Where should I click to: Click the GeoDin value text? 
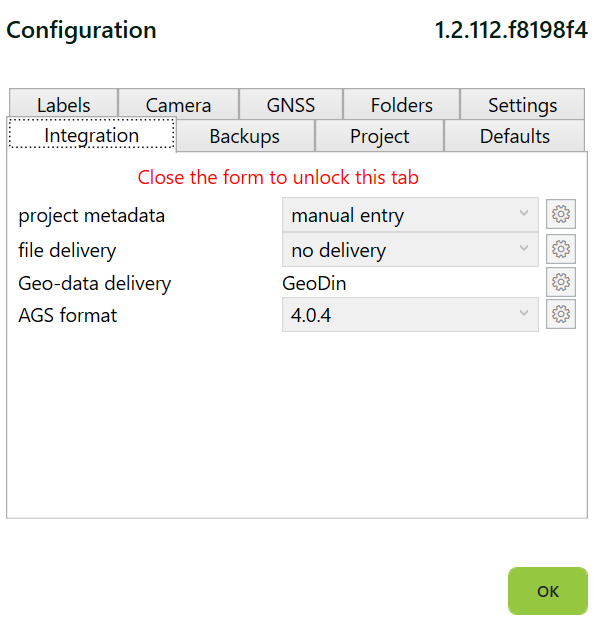(x=315, y=283)
